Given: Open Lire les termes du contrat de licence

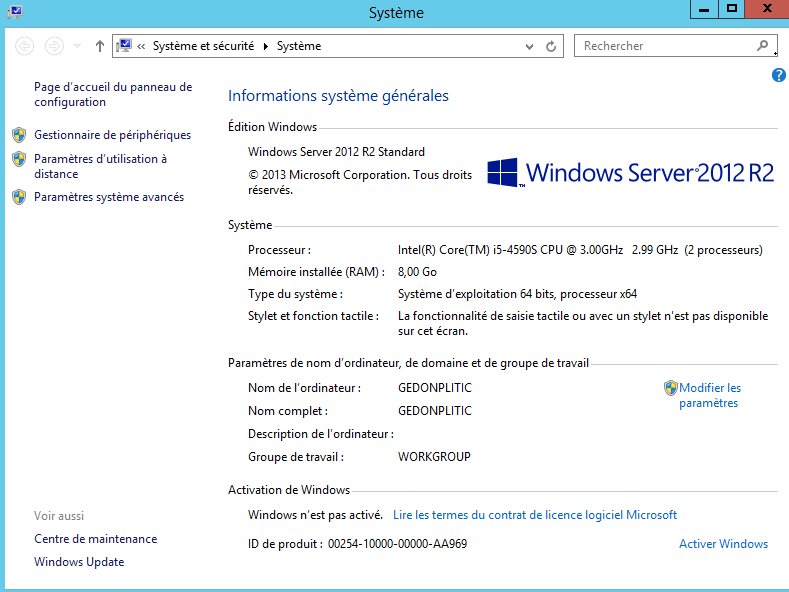Looking at the screenshot, I should point(535,514).
